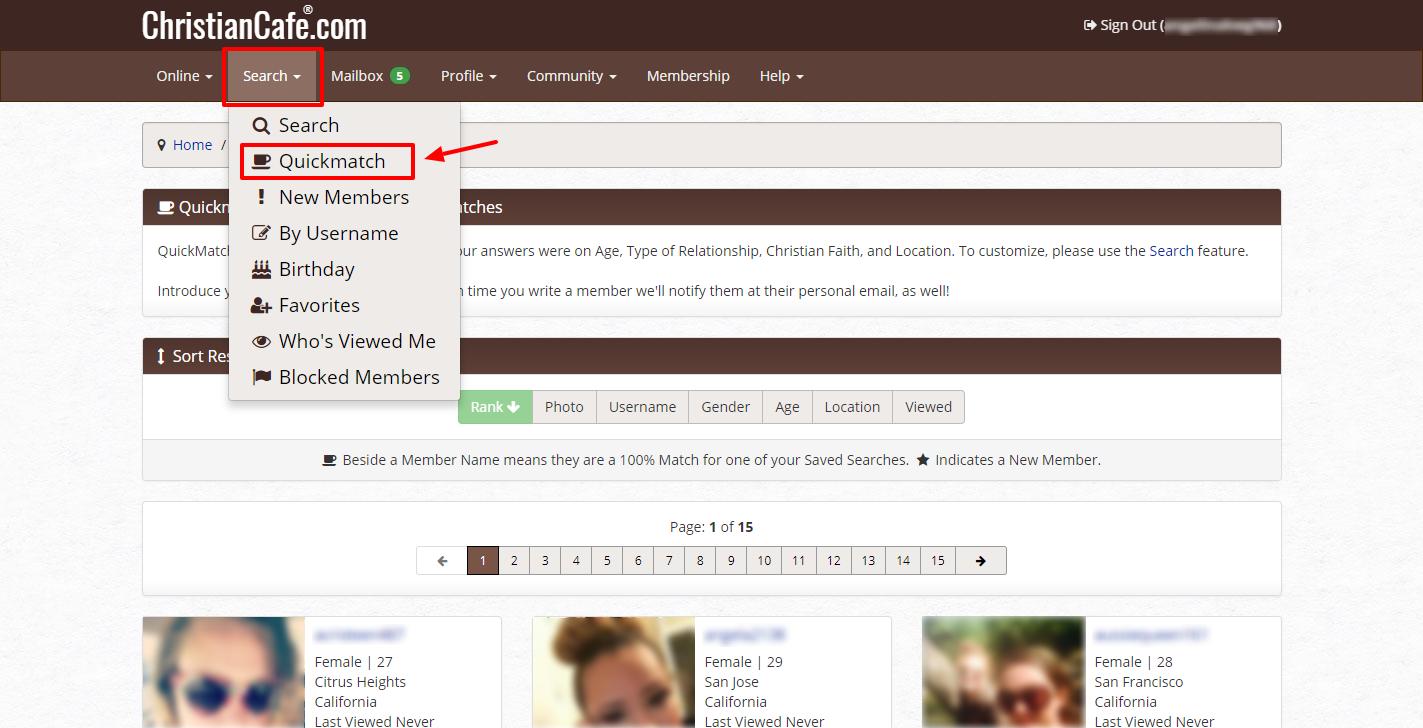Open the Help dropdown menu
Screen dimensions: 1423x728
(x=781, y=76)
